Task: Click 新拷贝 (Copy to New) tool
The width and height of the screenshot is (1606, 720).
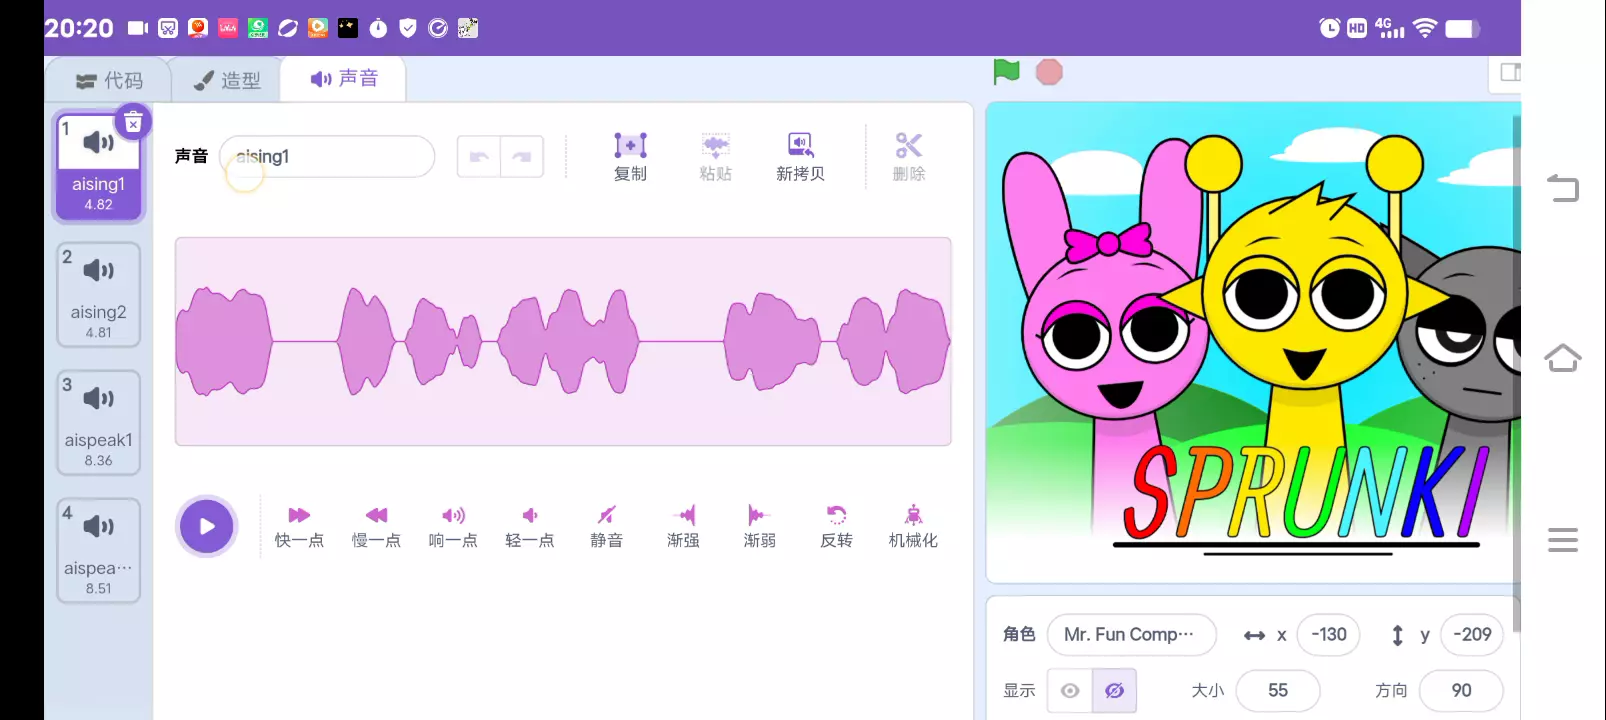Action: (x=800, y=157)
